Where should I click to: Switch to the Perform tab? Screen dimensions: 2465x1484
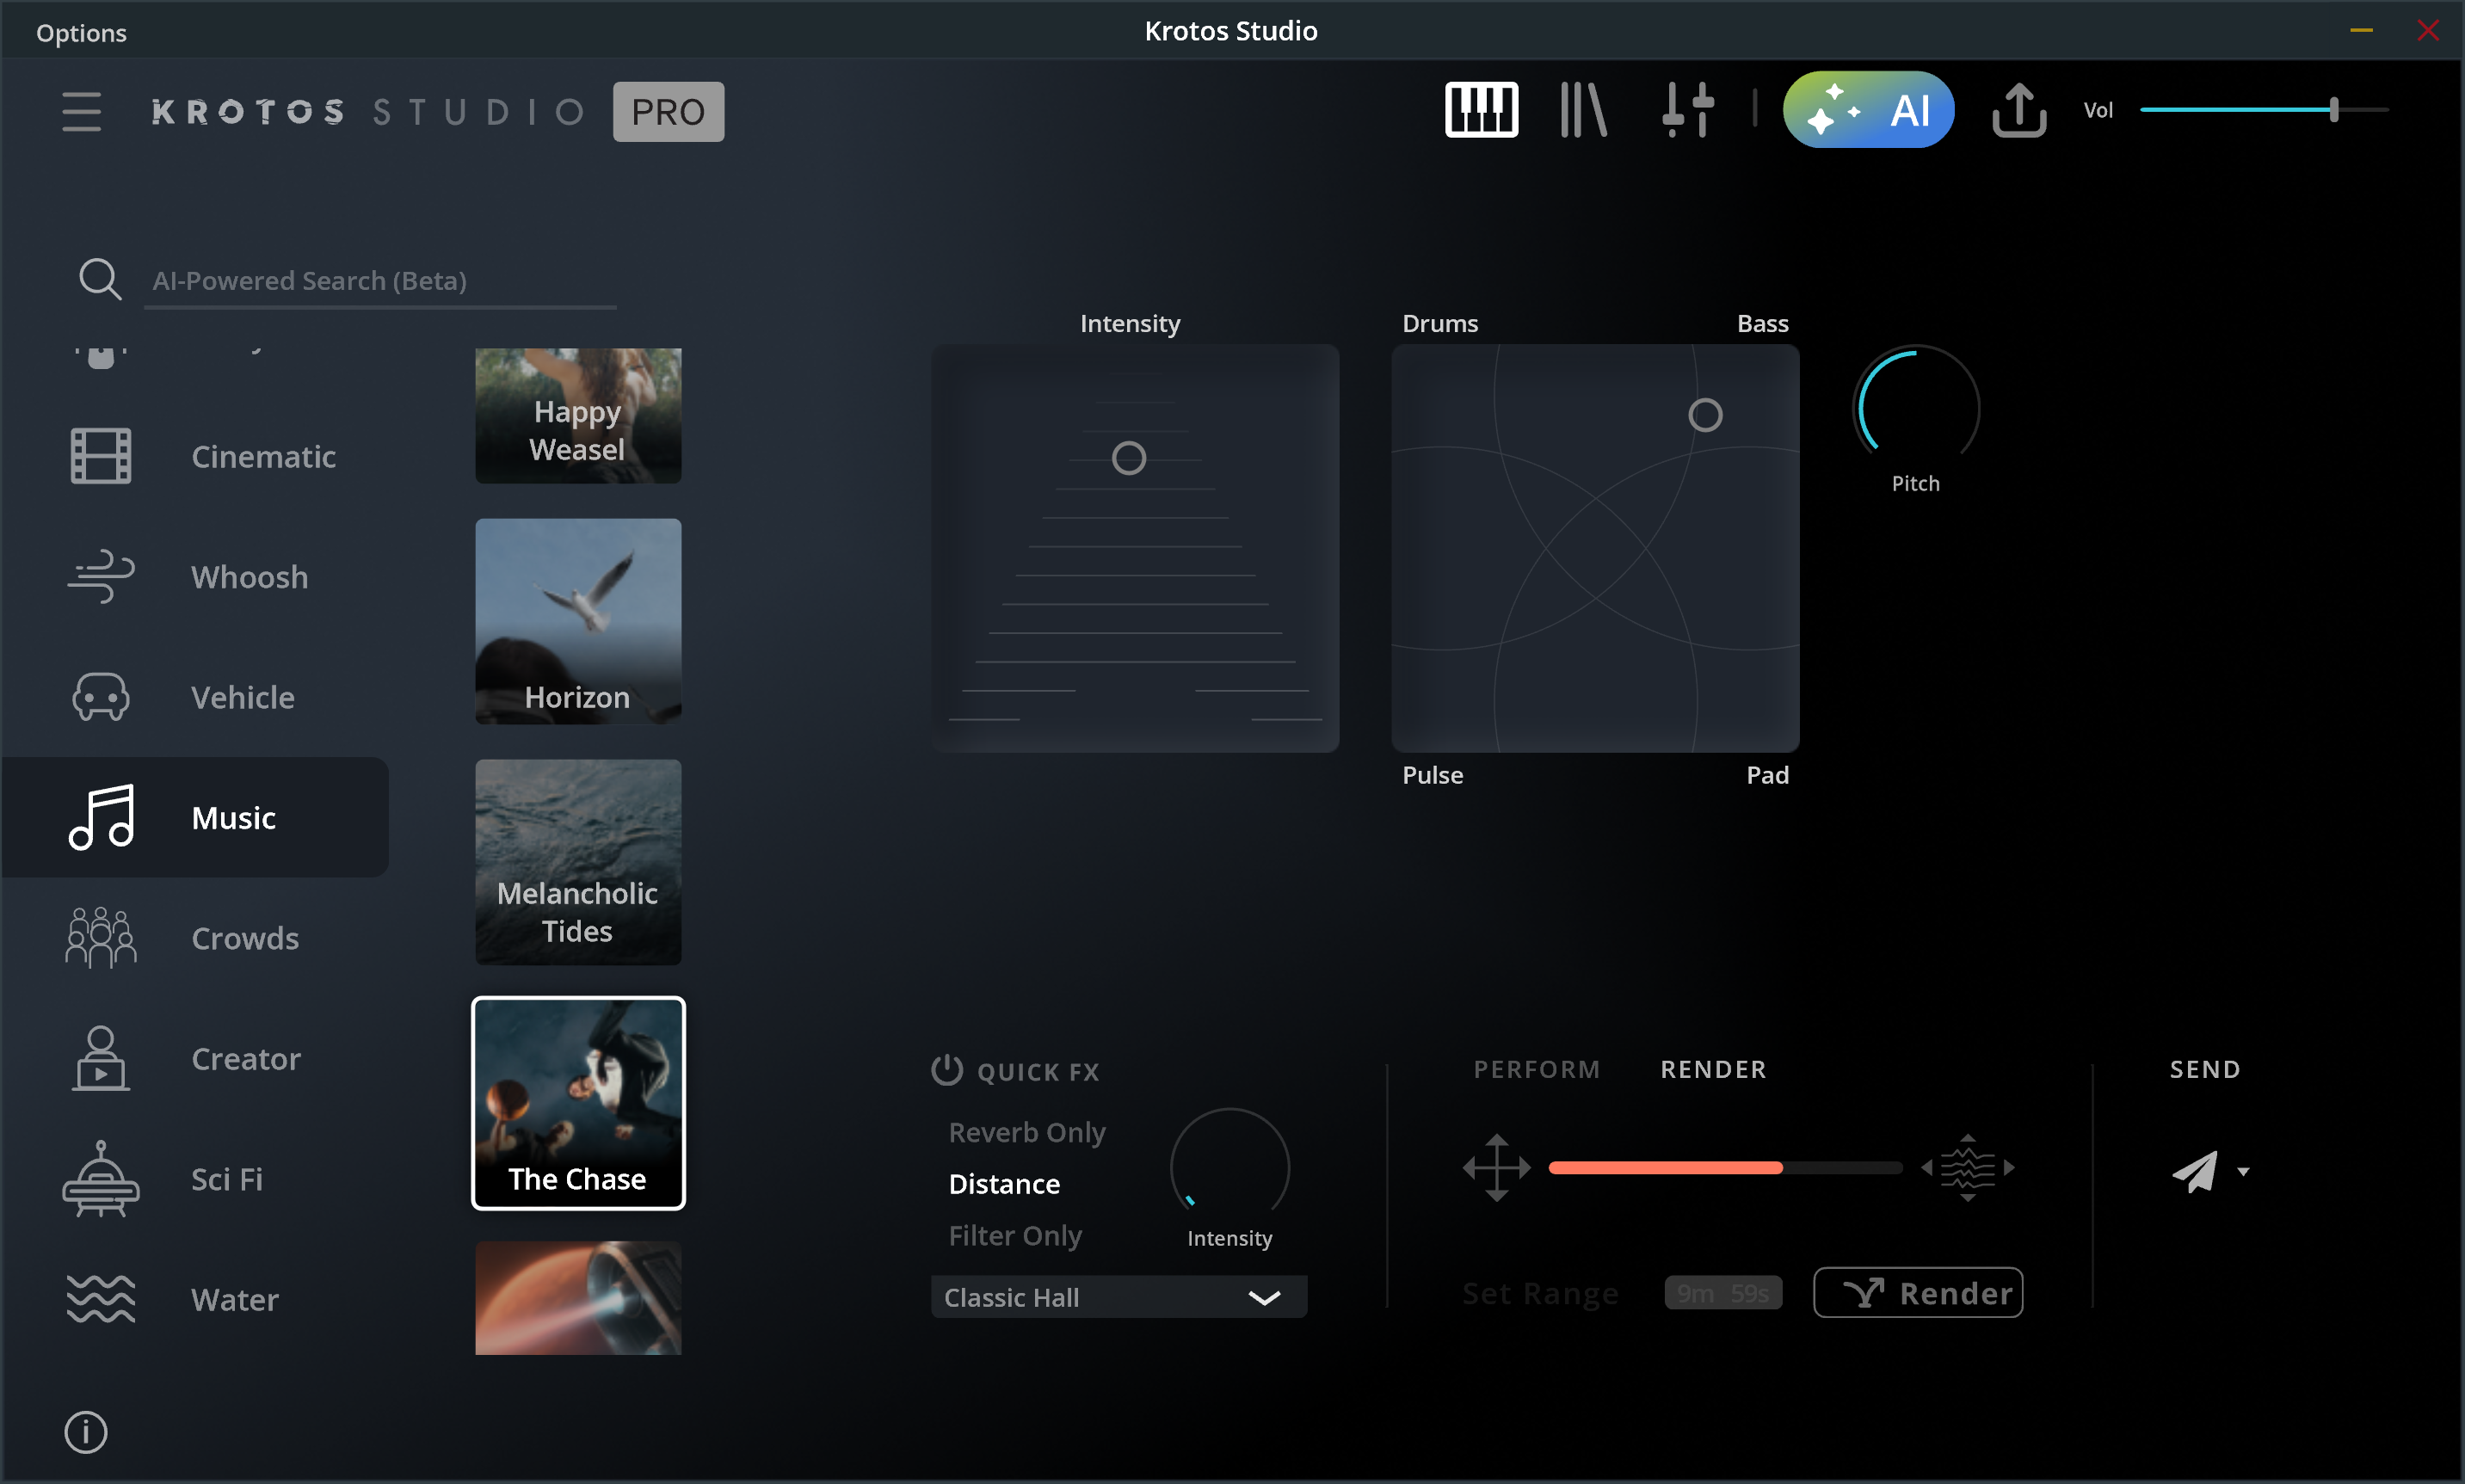tap(1537, 1069)
